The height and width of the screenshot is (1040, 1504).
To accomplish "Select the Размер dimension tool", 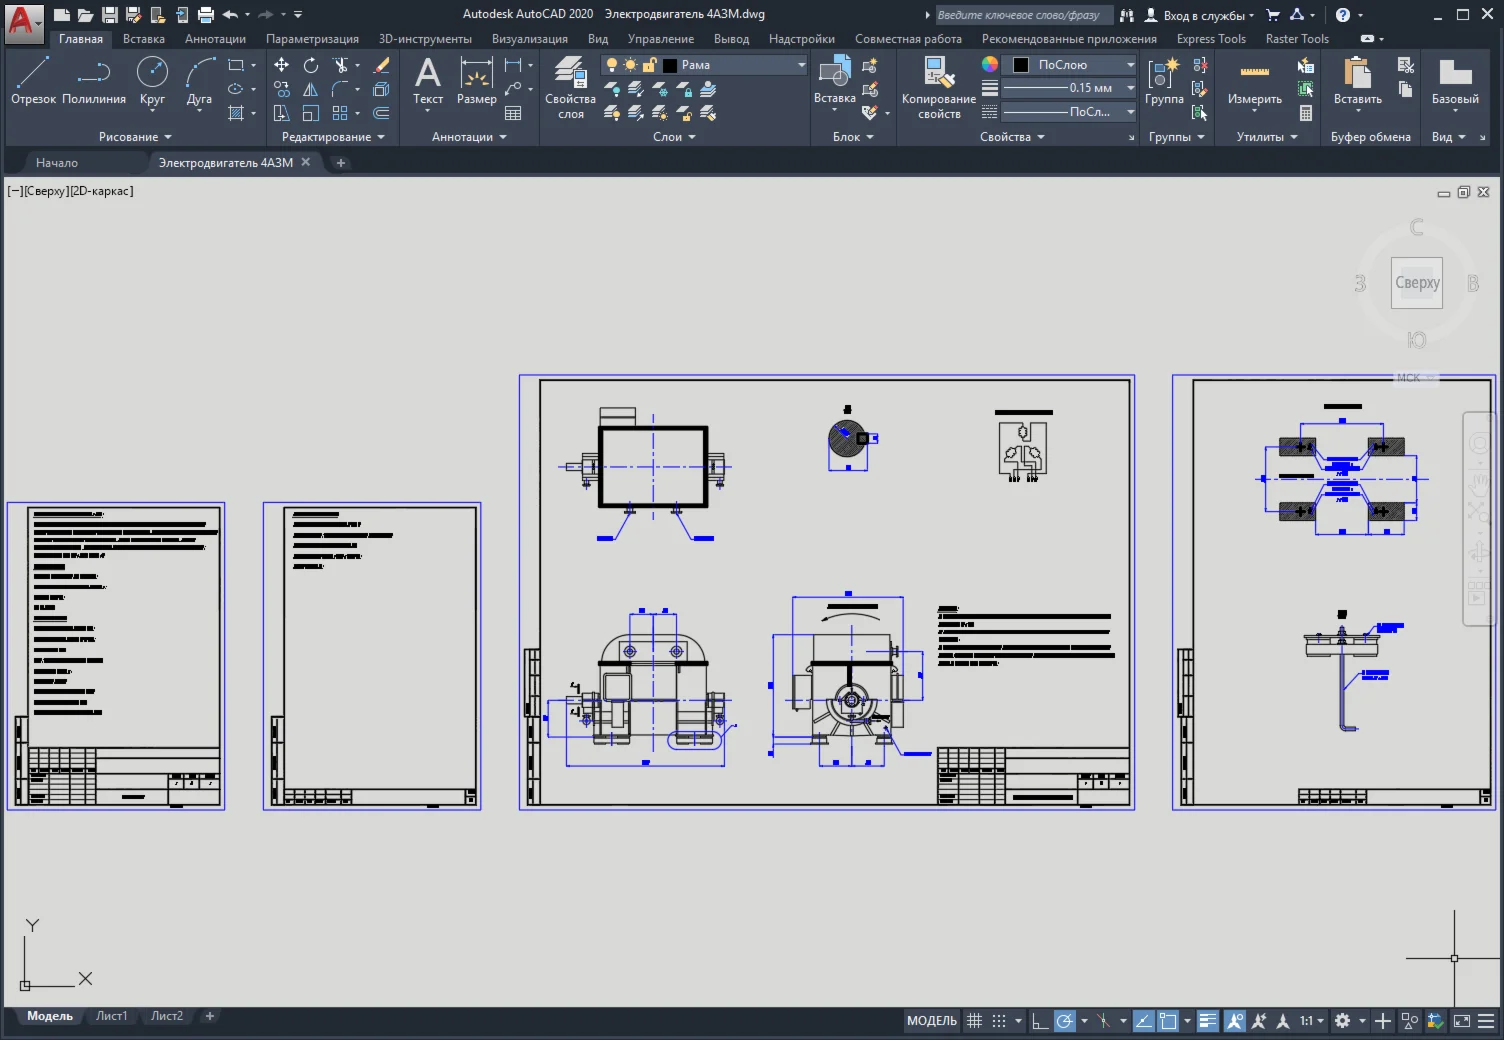I will (477, 80).
